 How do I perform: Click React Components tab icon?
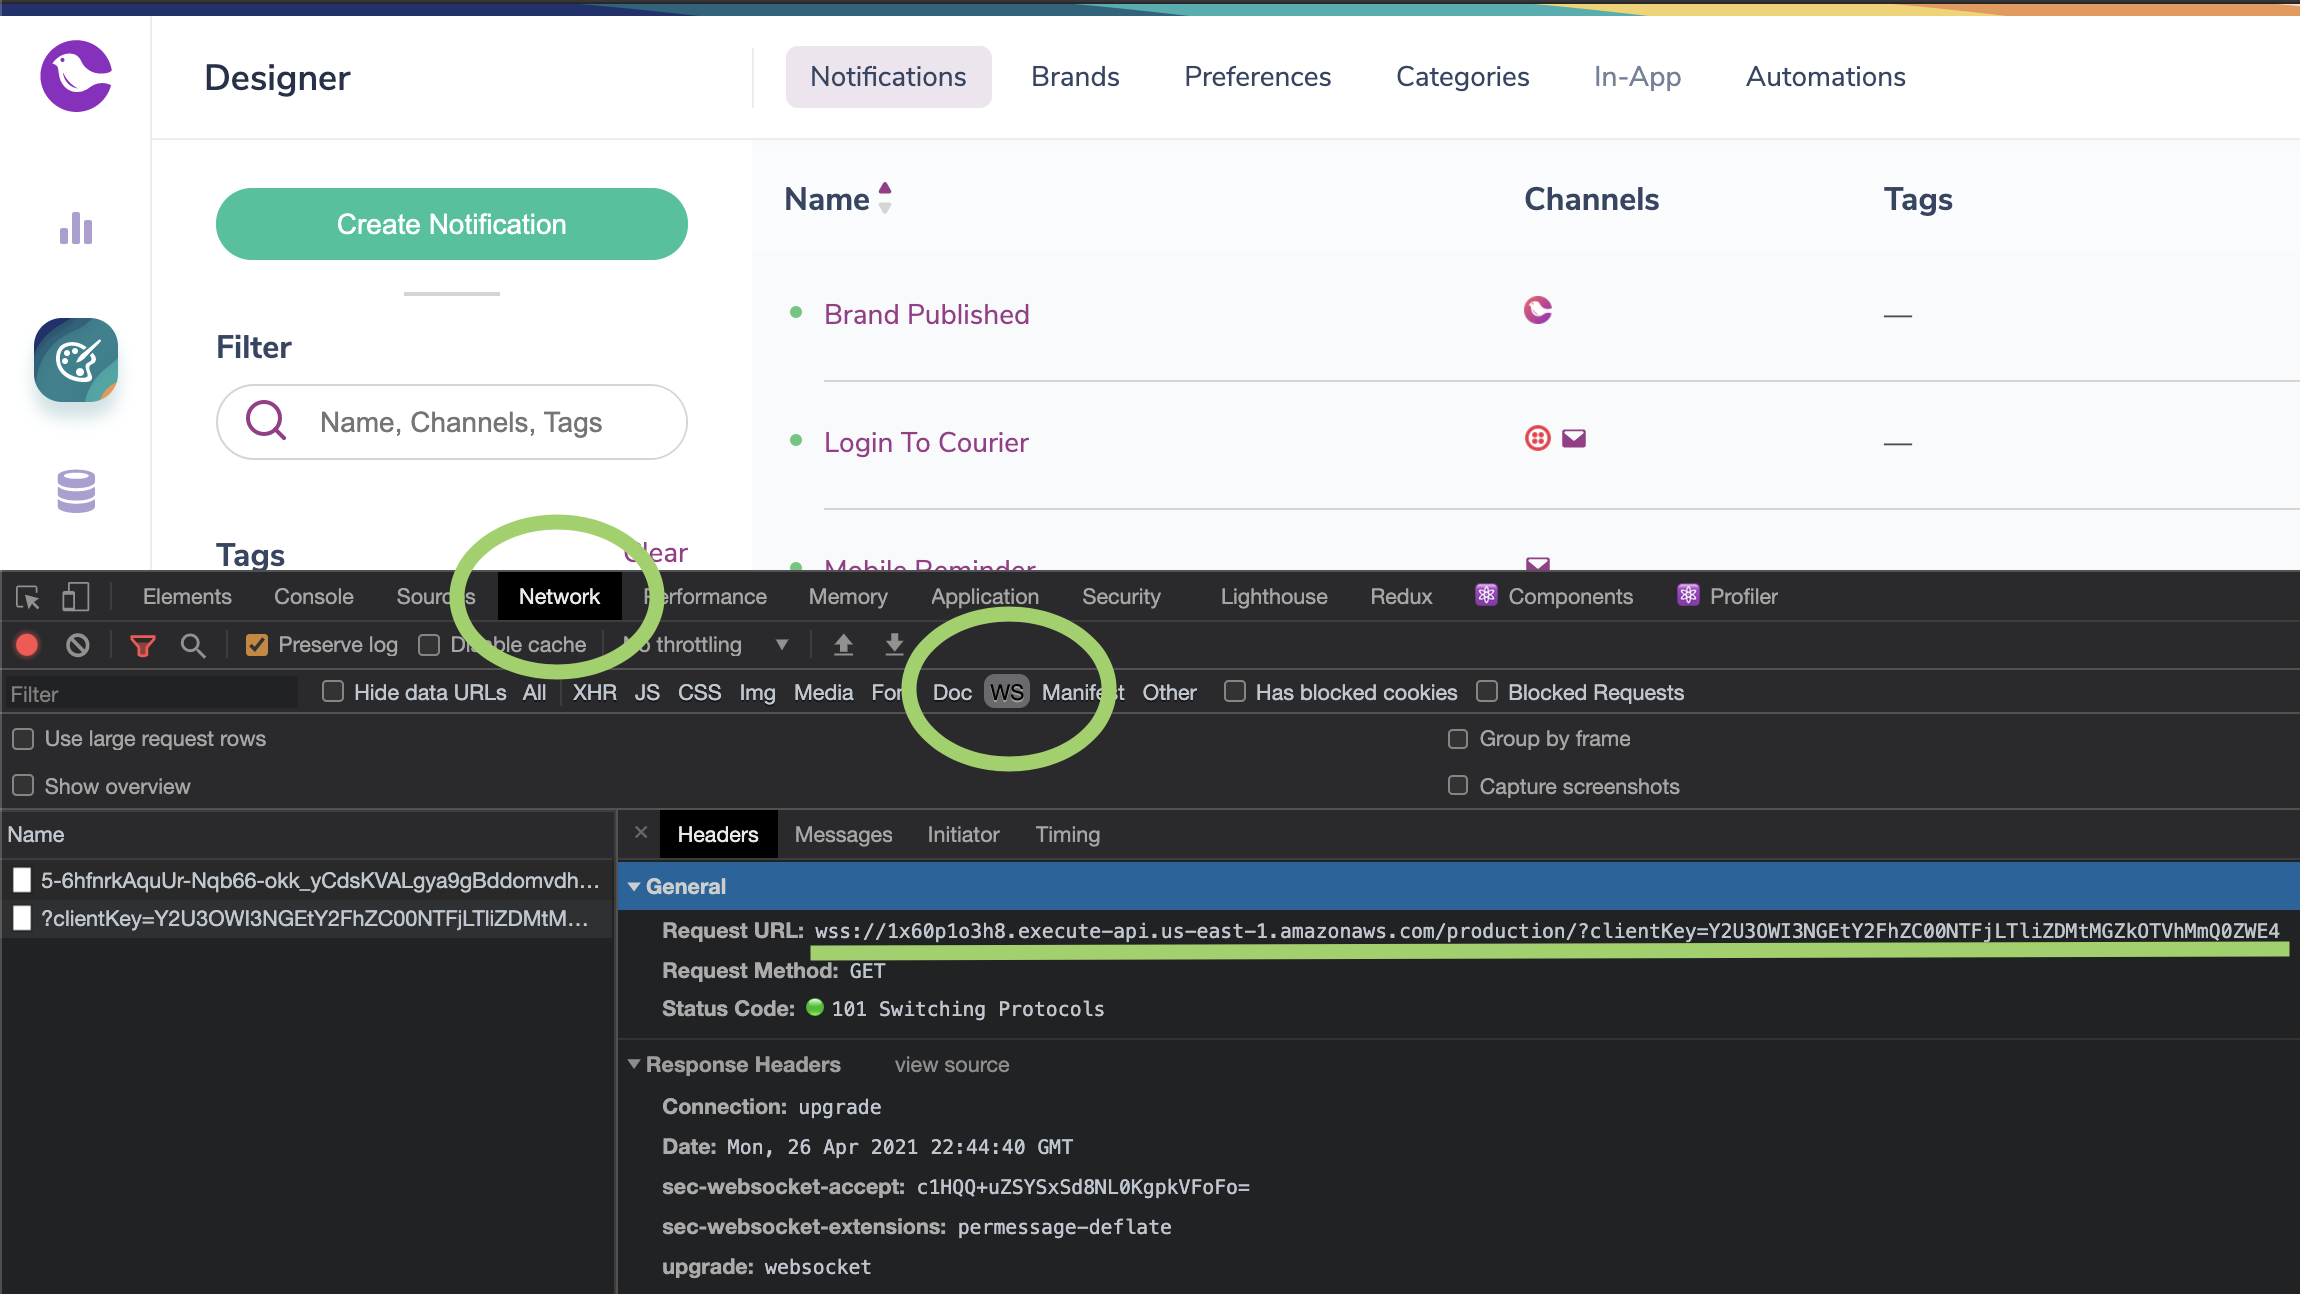coord(1486,595)
